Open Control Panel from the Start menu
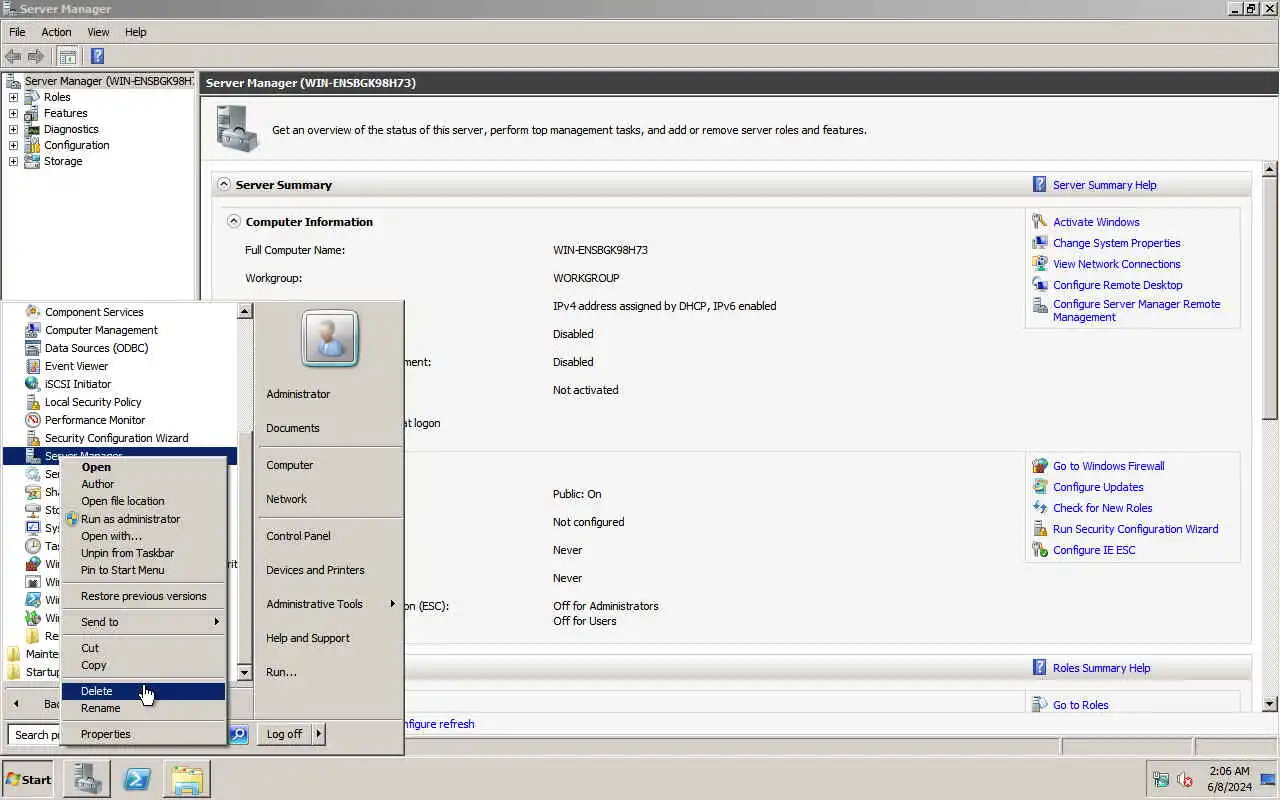The width and height of the screenshot is (1280, 800). 298,536
